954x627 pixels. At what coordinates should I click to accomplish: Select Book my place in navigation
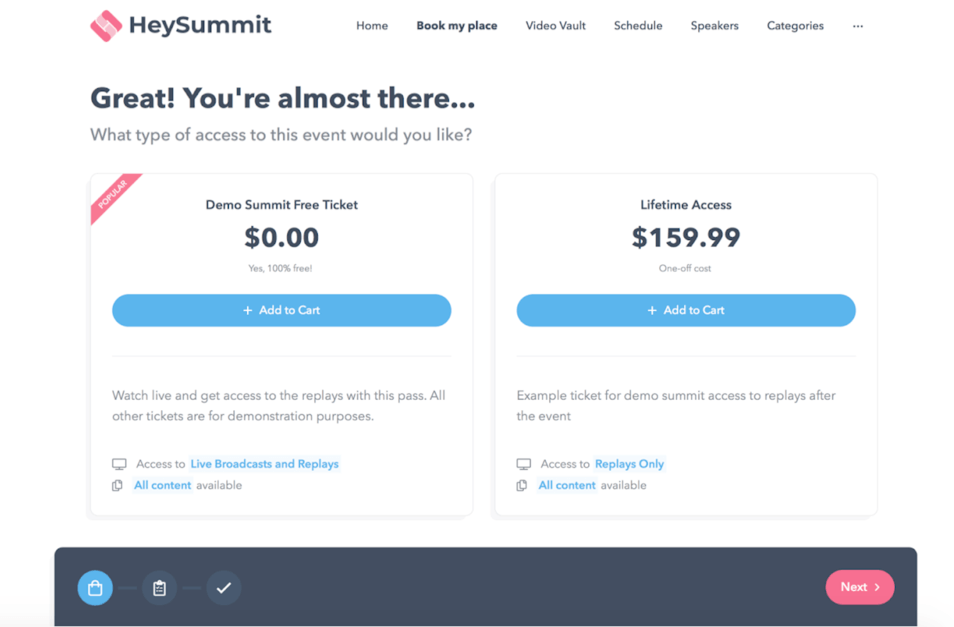click(x=456, y=26)
